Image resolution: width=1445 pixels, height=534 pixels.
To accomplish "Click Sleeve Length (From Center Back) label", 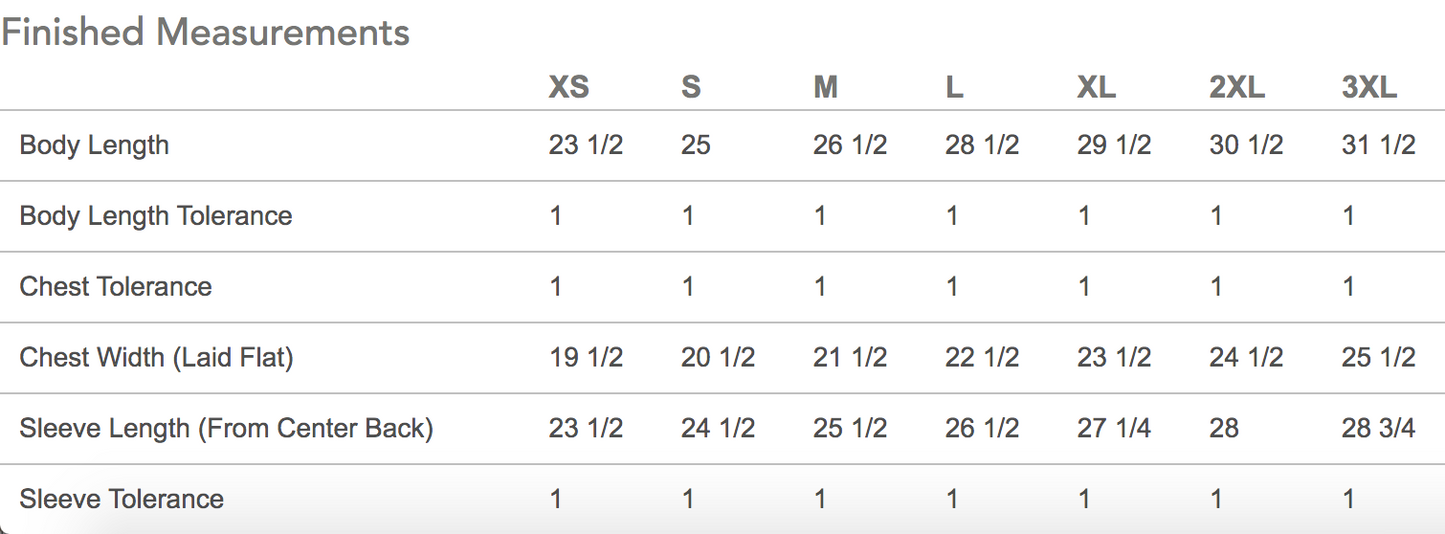I will [226, 429].
